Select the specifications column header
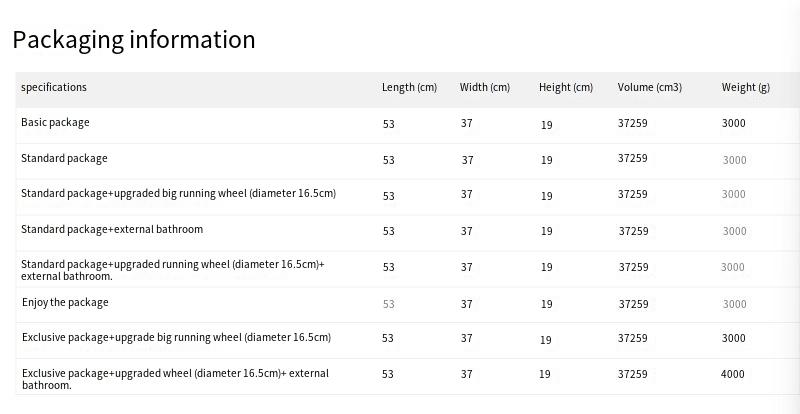The height and width of the screenshot is (414, 800). (x=54, y=87)
